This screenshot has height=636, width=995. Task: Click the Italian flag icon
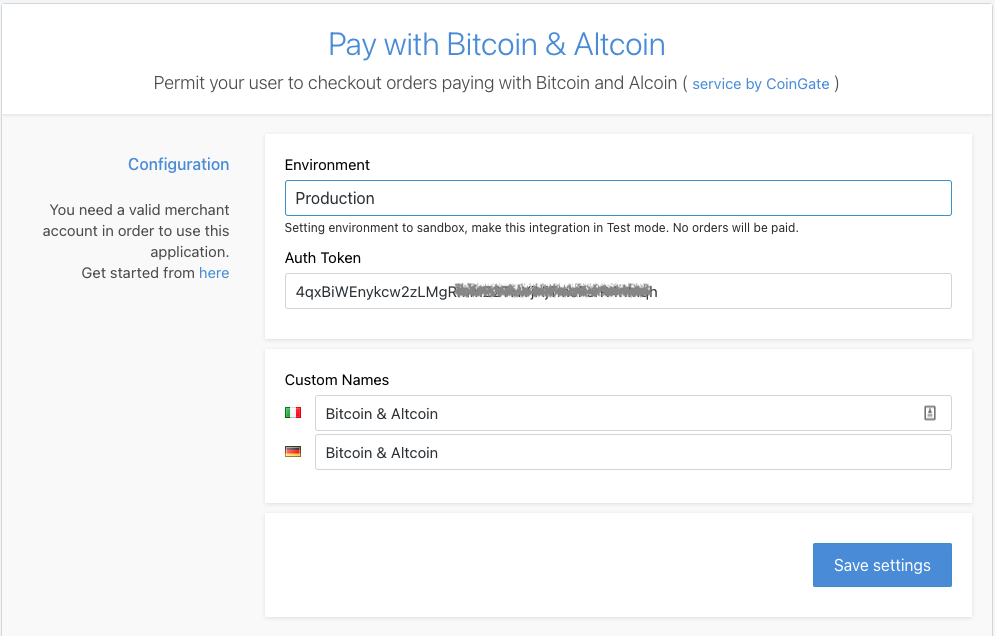tap(293, 412)
